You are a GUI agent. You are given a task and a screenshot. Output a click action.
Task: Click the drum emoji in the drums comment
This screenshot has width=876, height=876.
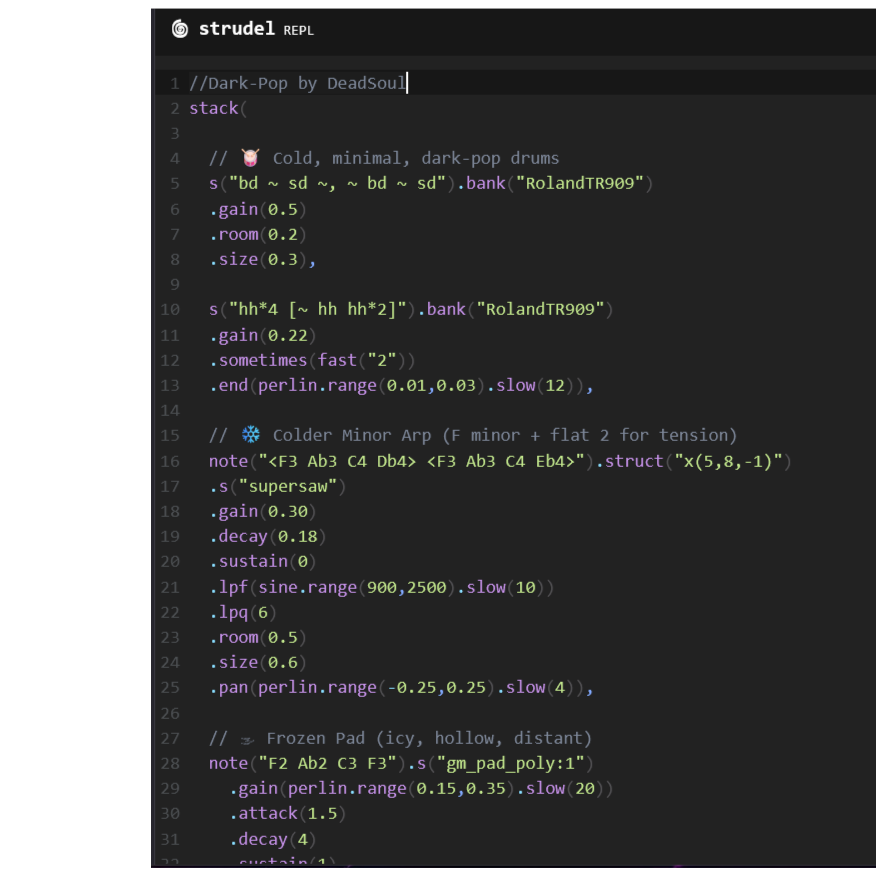pyautogui.click(x=250, y=158)
